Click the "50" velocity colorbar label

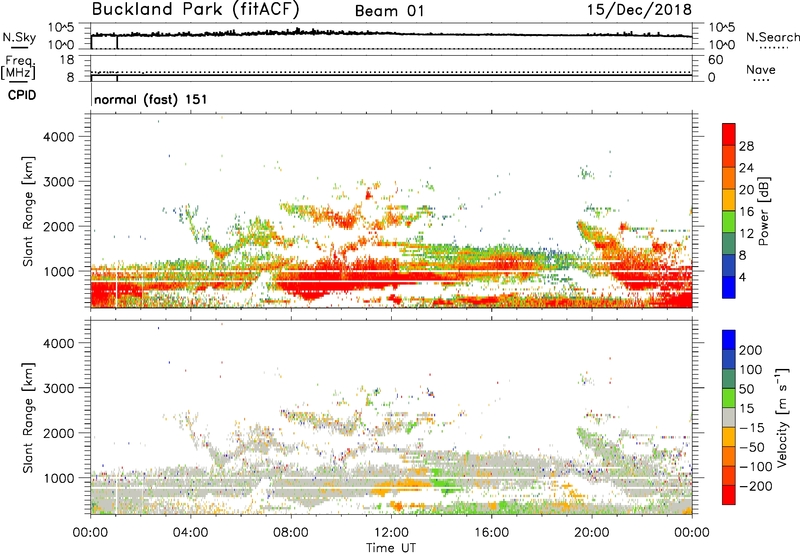(746, 389)
